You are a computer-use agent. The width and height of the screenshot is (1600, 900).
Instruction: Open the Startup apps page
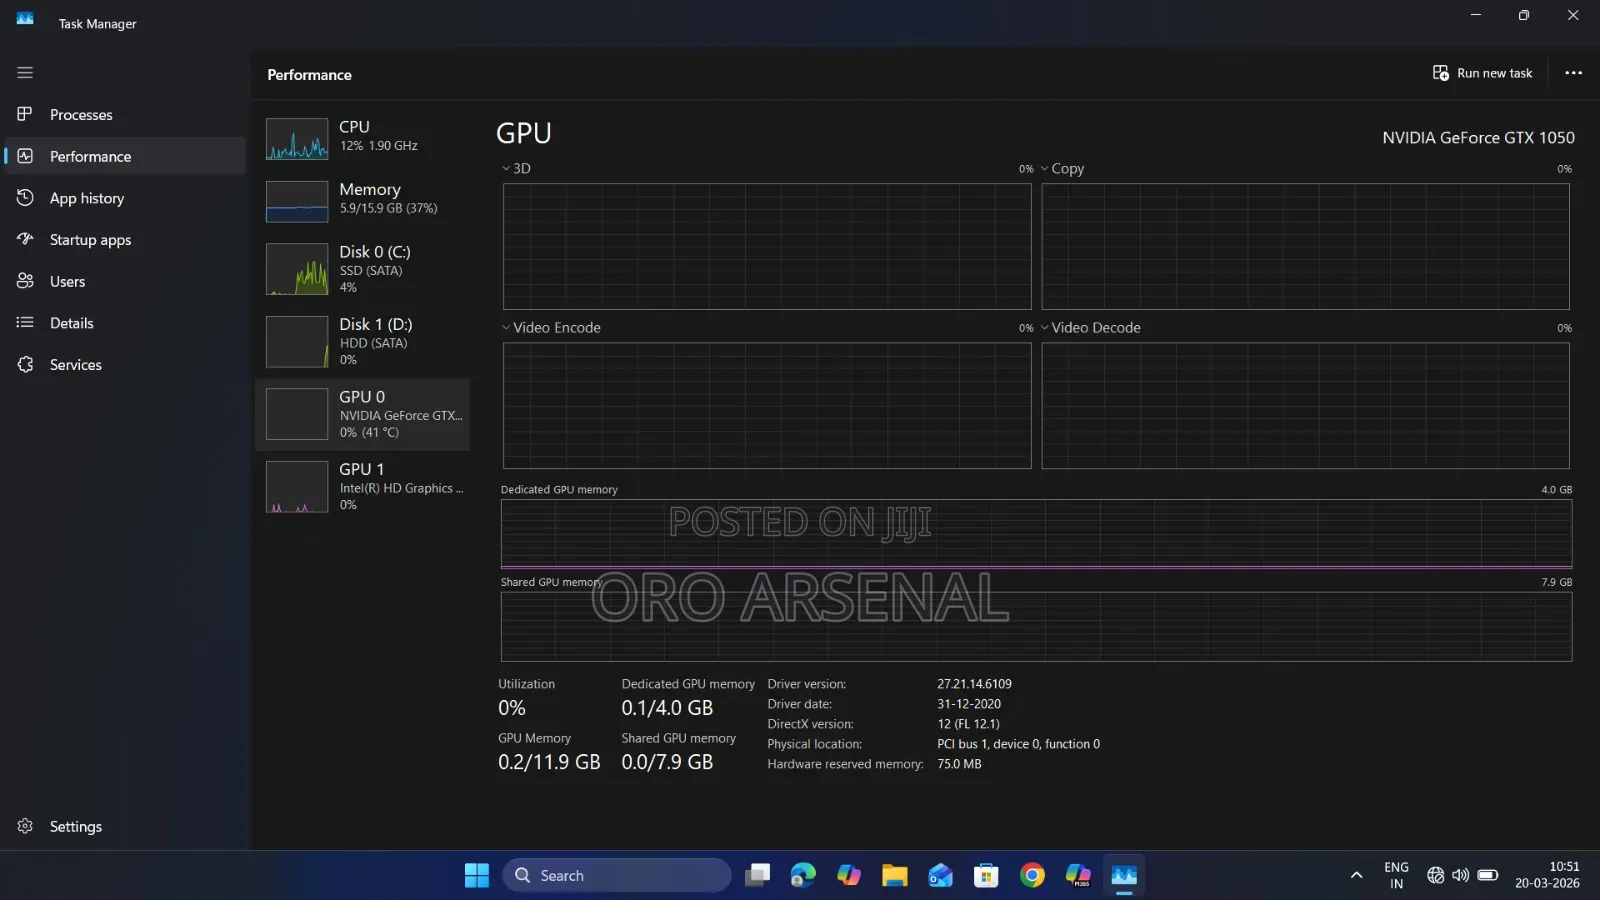[x=125, y=240]
